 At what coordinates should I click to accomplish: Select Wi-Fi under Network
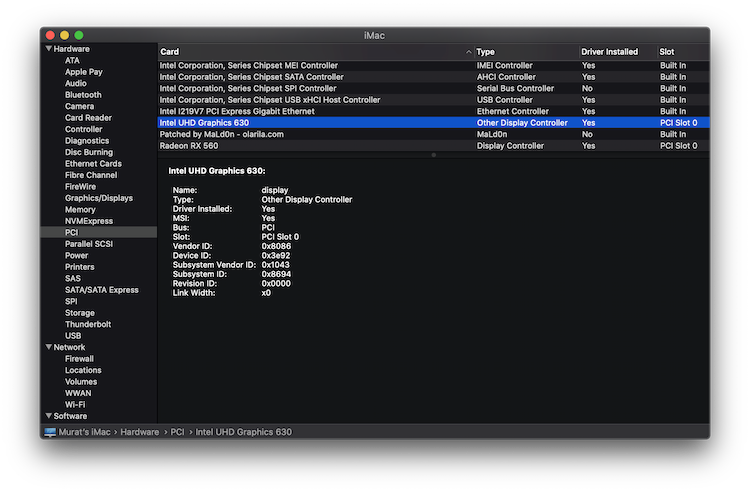75,405
